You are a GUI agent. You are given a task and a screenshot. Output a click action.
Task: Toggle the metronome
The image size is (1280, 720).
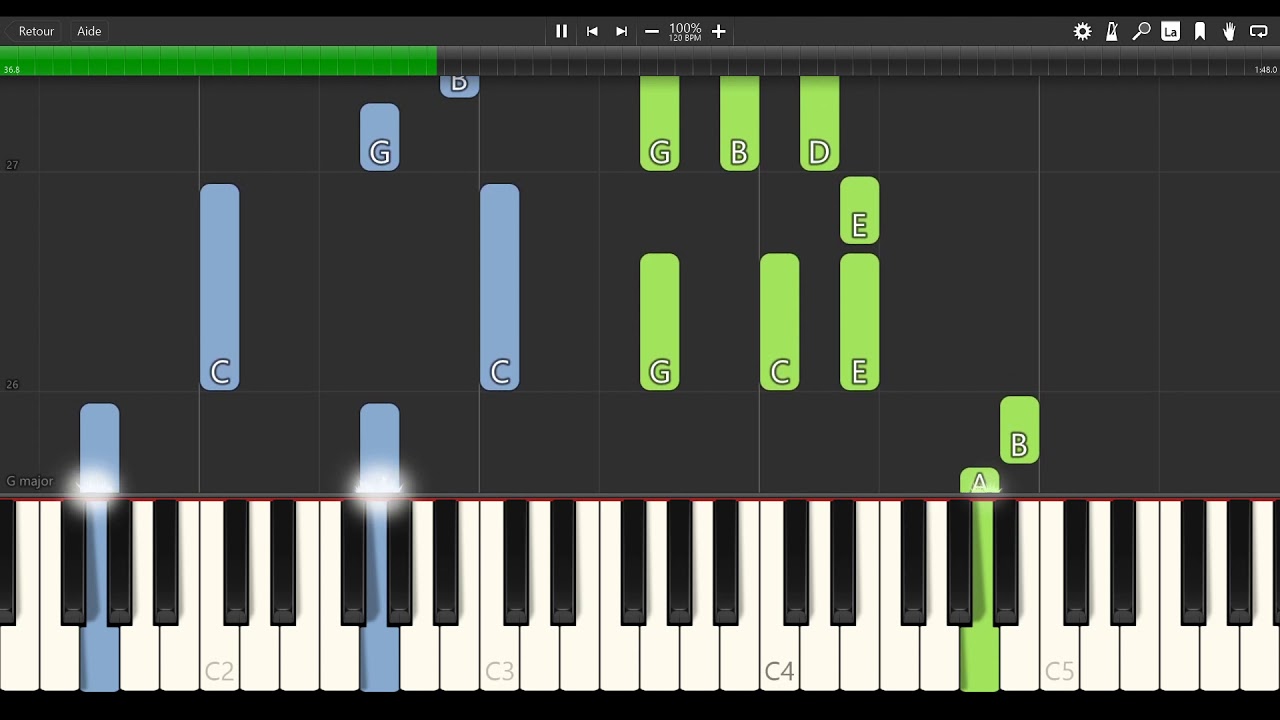1112,31
